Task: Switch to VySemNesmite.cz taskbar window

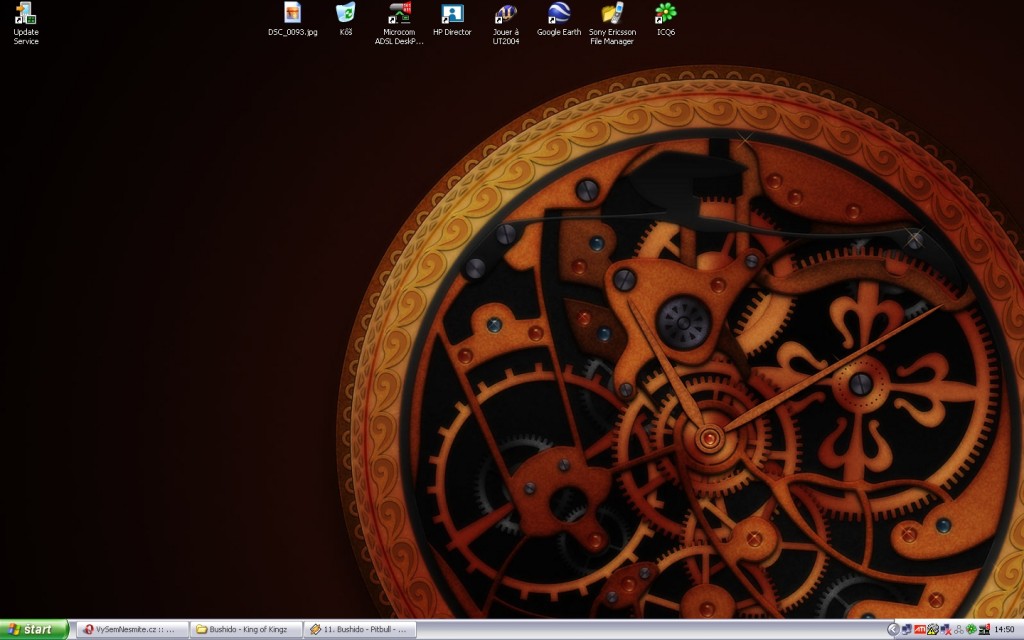Action: tap(133, 630)
